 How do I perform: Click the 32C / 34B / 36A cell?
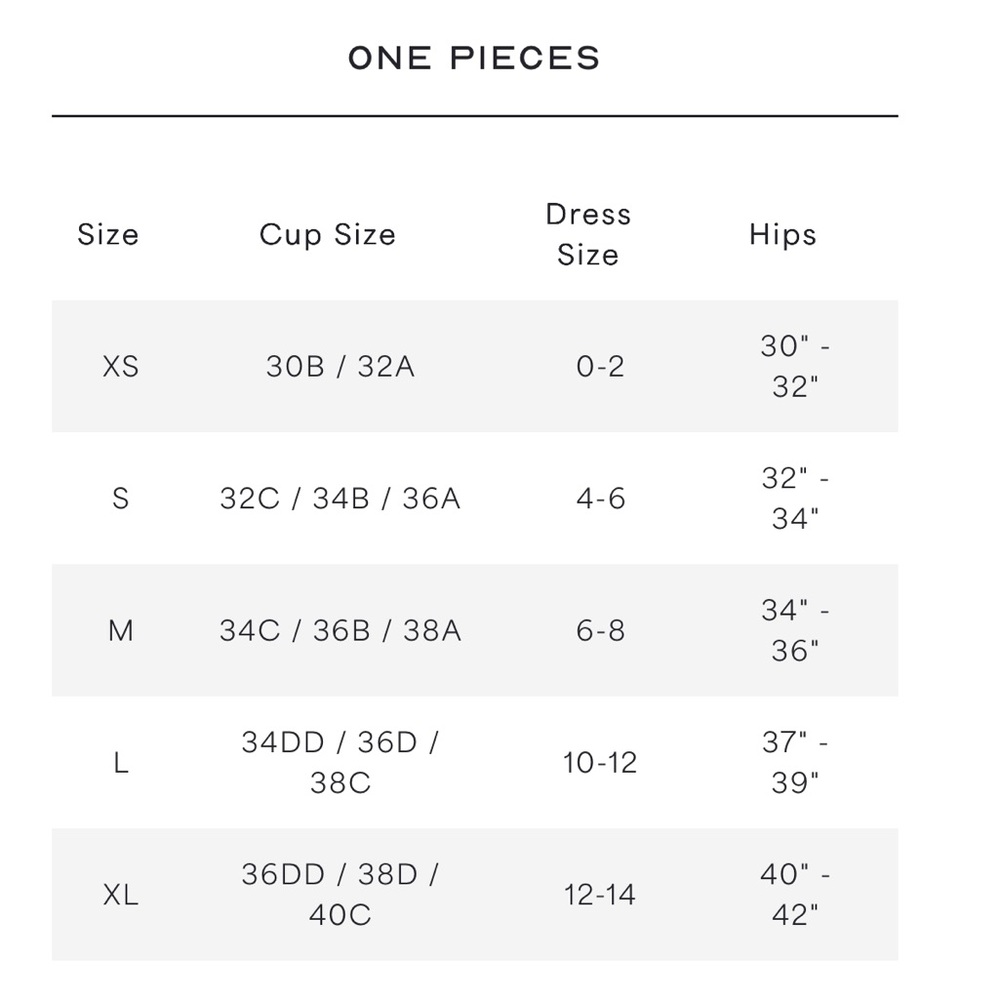341,499
